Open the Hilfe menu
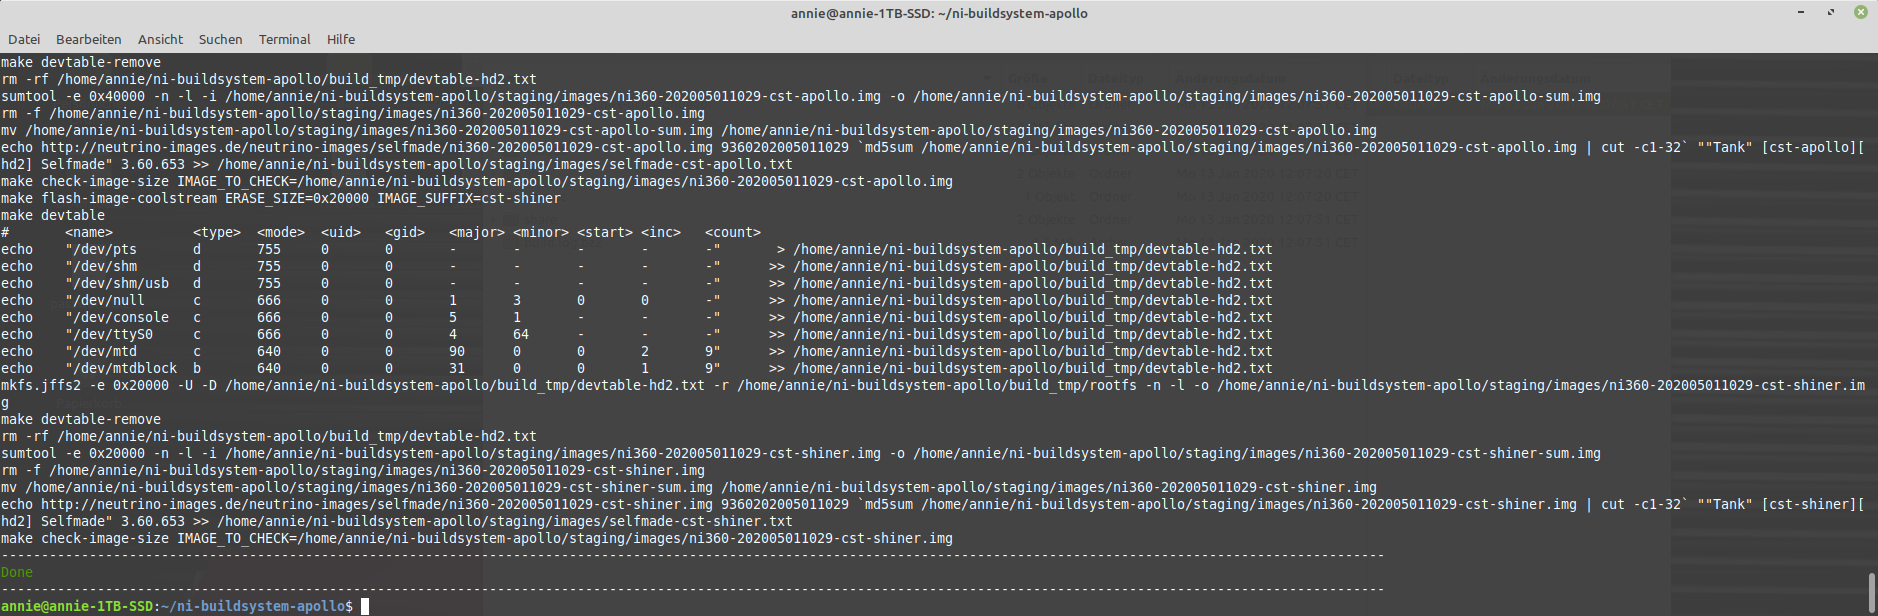Viewport: 1878px width, 616px height. click(x=341, y=40)
